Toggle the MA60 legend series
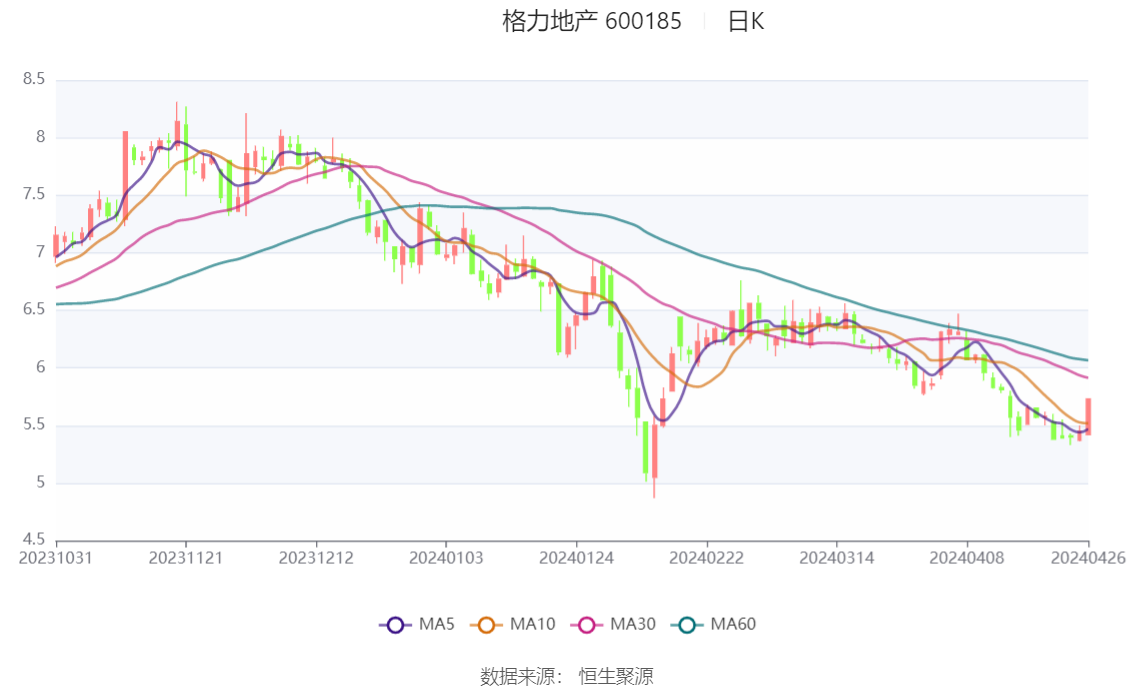Viewport: 1134px width, 689px height. tap(713, 625)
